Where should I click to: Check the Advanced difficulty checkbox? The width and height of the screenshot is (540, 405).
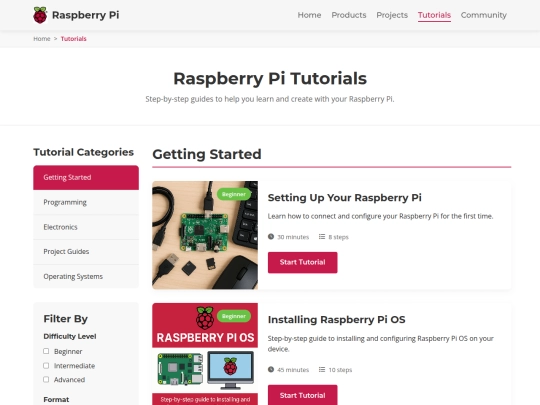(46, 380)
